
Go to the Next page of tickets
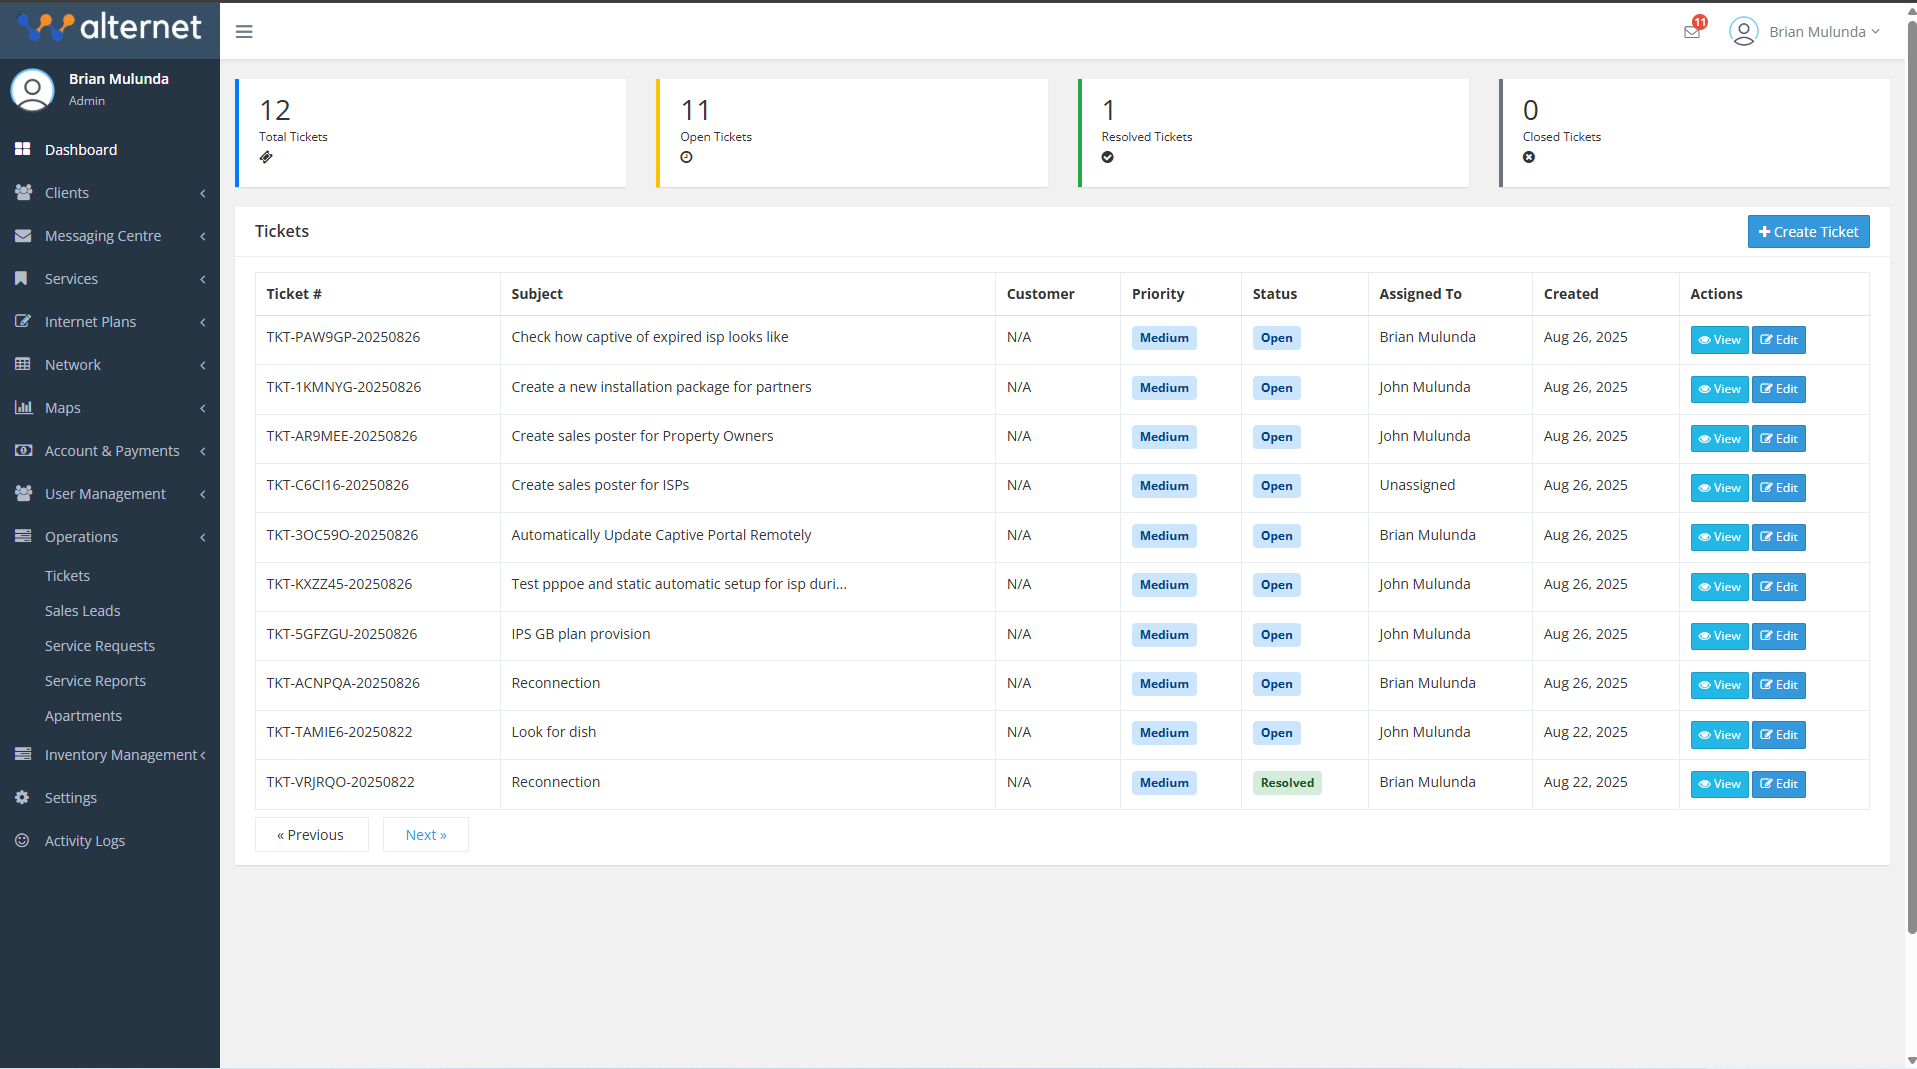[x=425, y=835]
